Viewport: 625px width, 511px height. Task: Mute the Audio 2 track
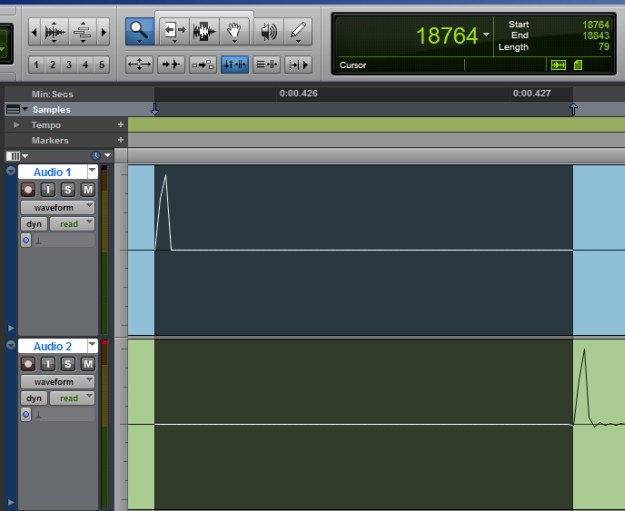click(x=88, y=364)
